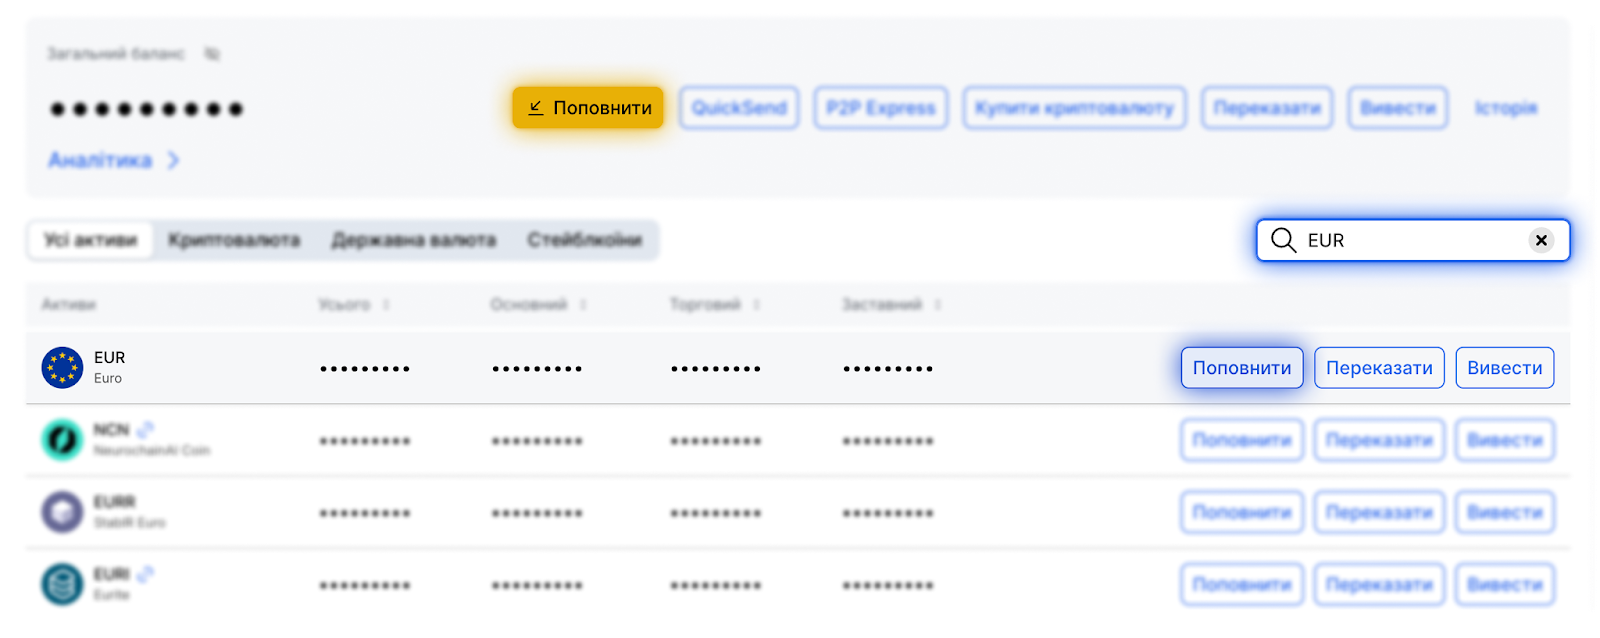Open the Аналітика section chevron
1600x638 pixels.
point(173,160)
